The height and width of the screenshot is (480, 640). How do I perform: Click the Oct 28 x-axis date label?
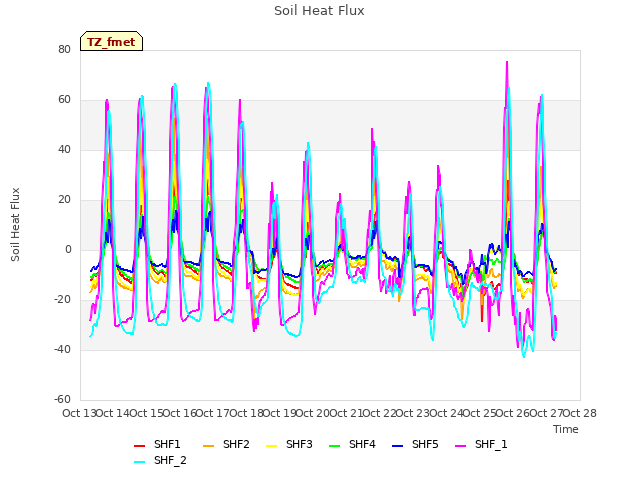(x=579, y=413)
